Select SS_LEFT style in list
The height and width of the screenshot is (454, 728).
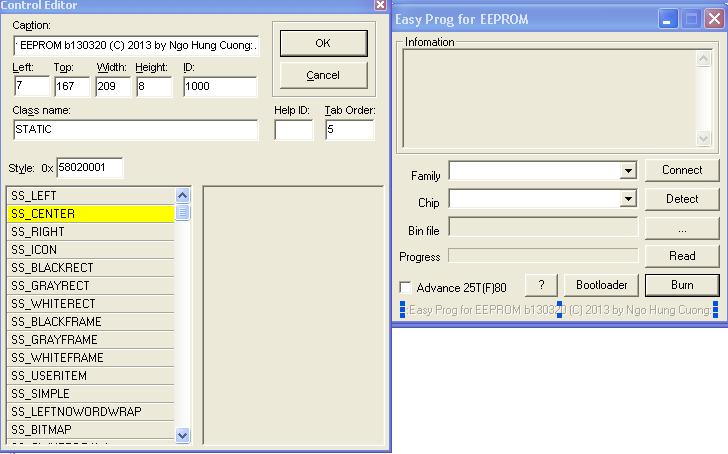pyautogui.click(x=91, y=196)
